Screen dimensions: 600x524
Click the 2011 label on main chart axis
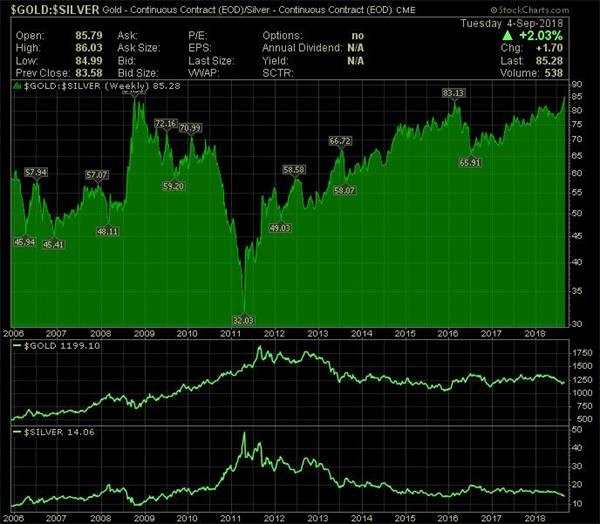click(230, 334)
